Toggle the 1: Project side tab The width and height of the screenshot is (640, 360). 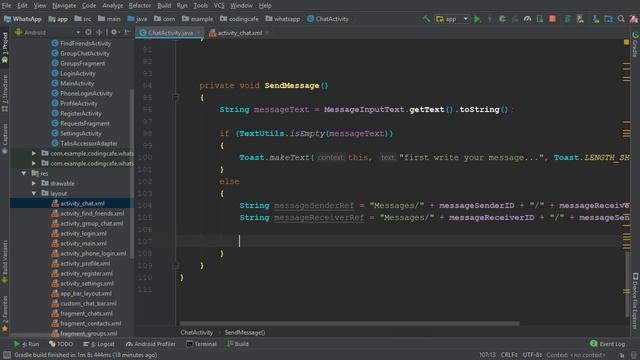pyautogui.click(x=5, y=47)
